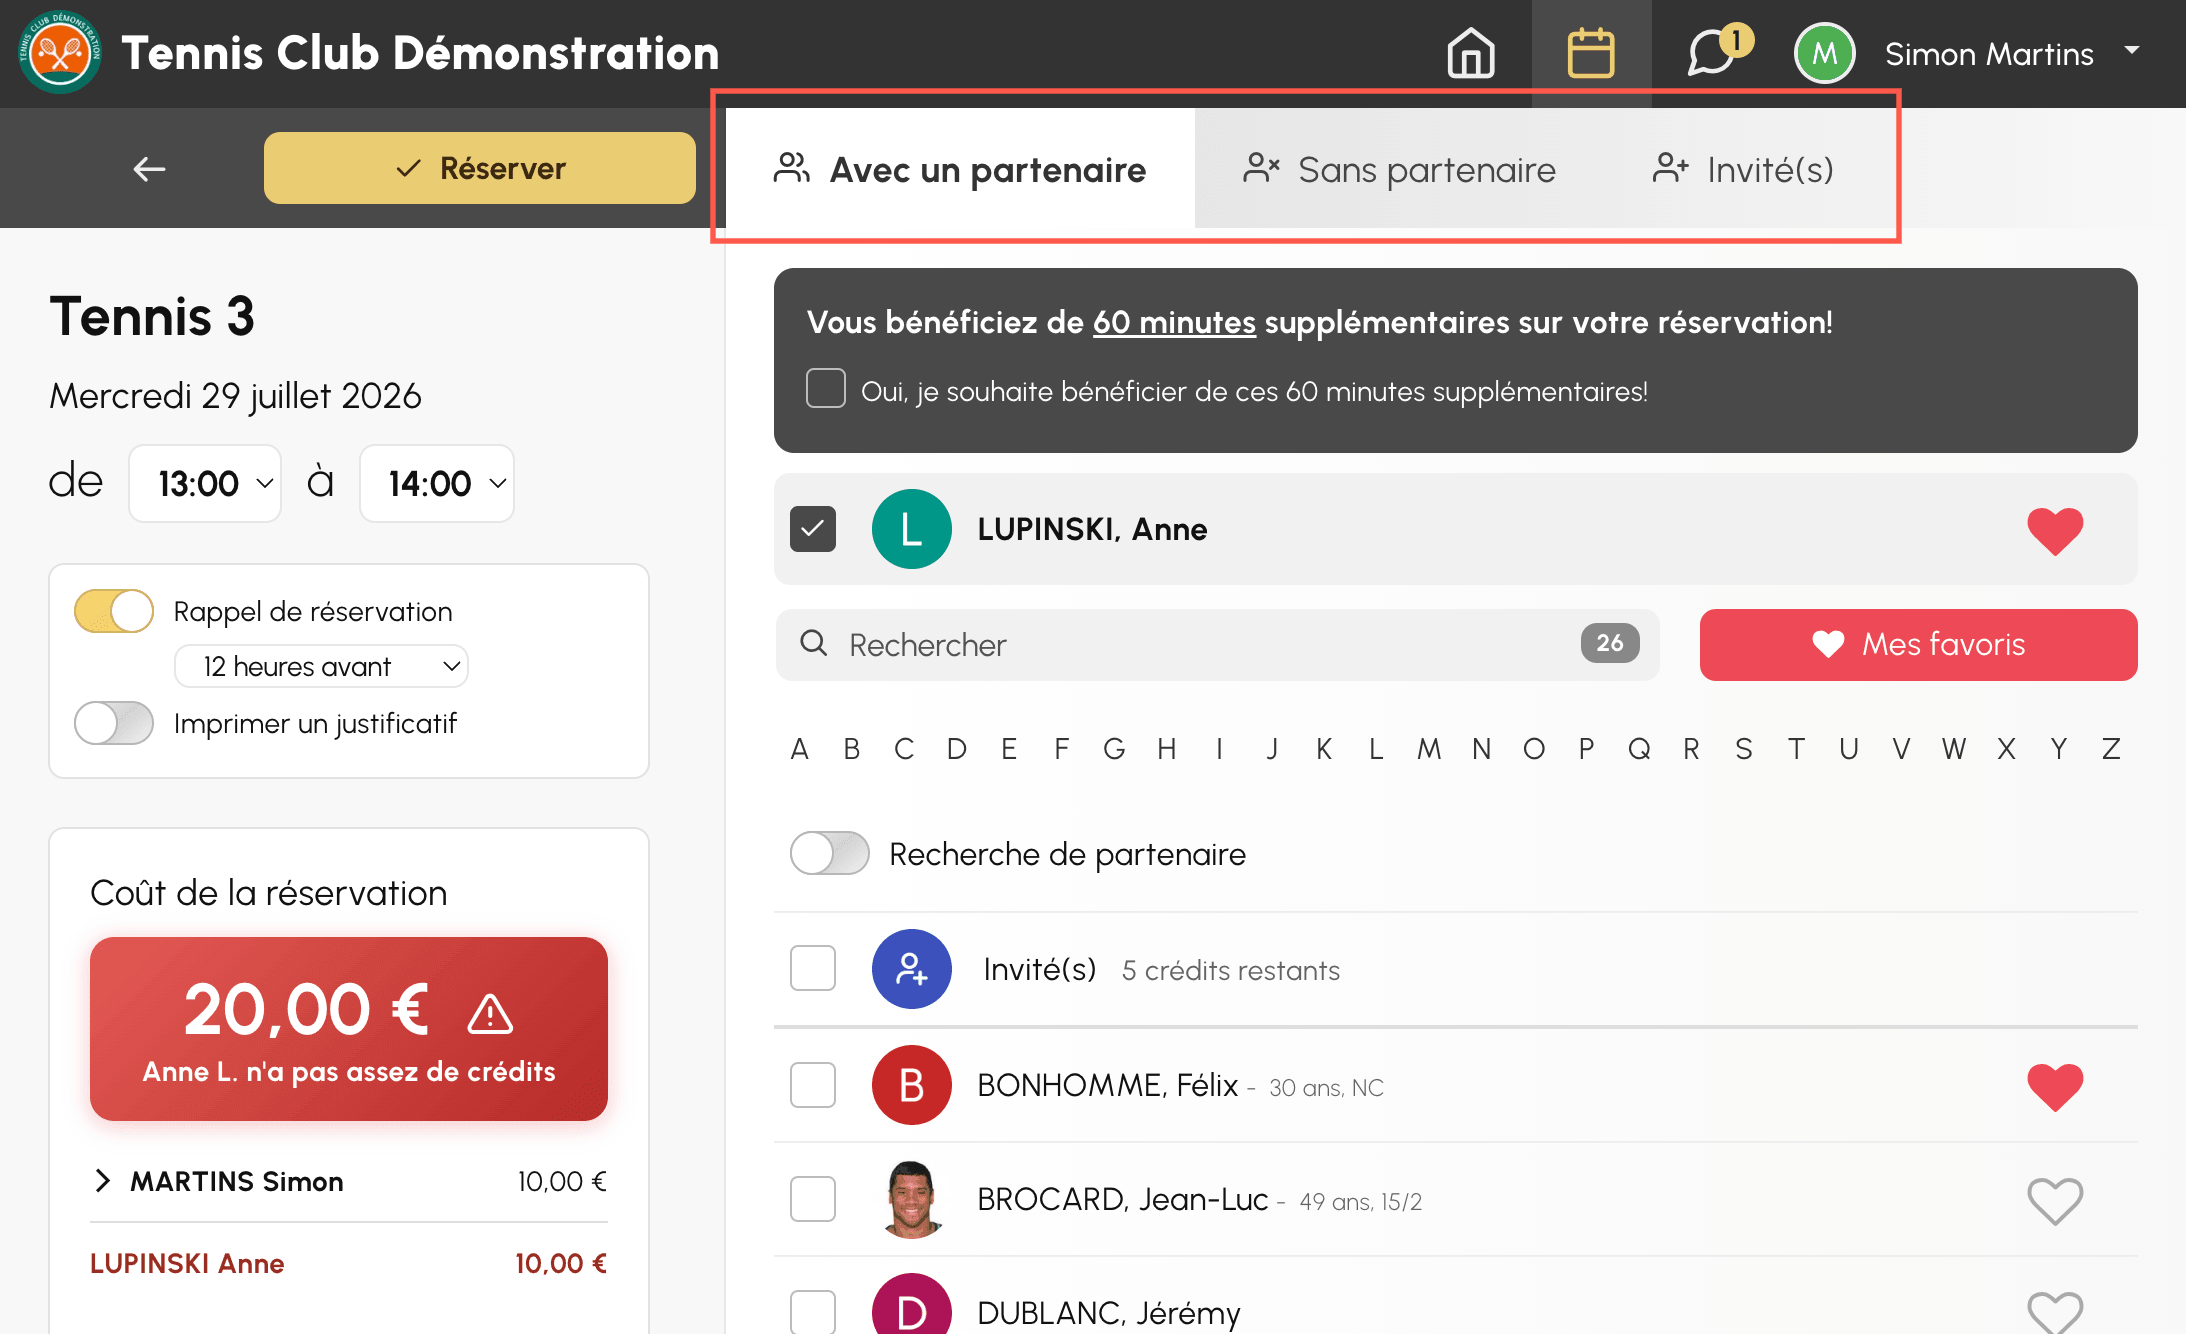Check the BONHOMME, Félix checkbox
This screenshot has height=1334, width=2186.
click(813, 1085)
